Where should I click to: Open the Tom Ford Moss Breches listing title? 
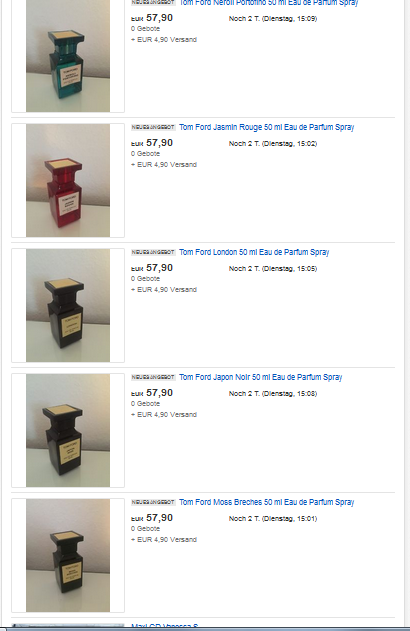click(266, 502)
